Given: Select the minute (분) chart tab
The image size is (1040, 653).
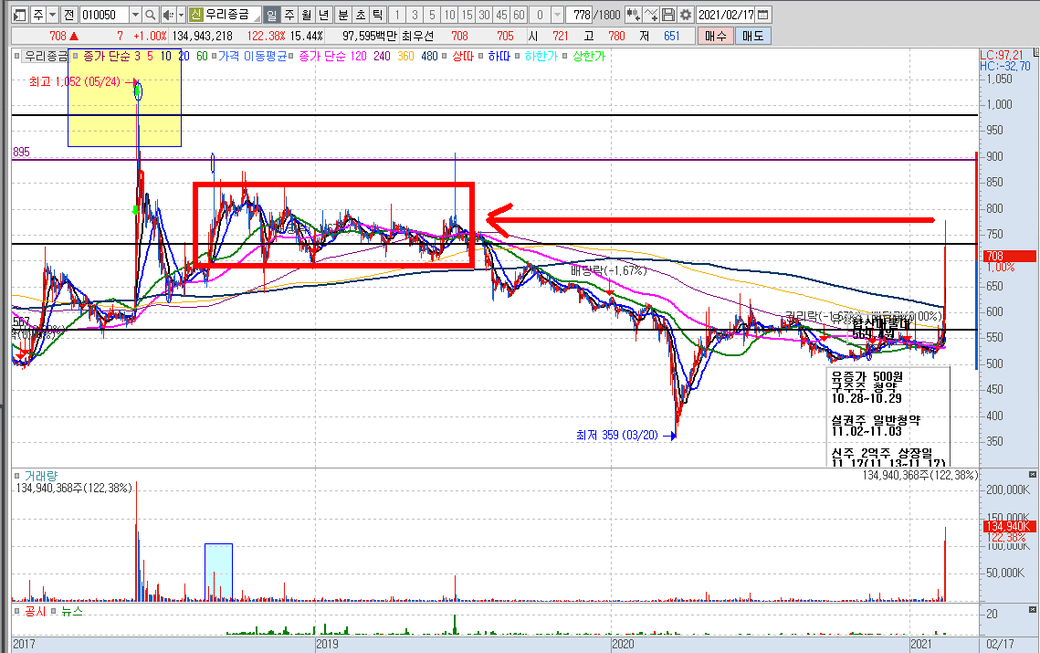Looking at the screenshot, I should click(343, 15).
